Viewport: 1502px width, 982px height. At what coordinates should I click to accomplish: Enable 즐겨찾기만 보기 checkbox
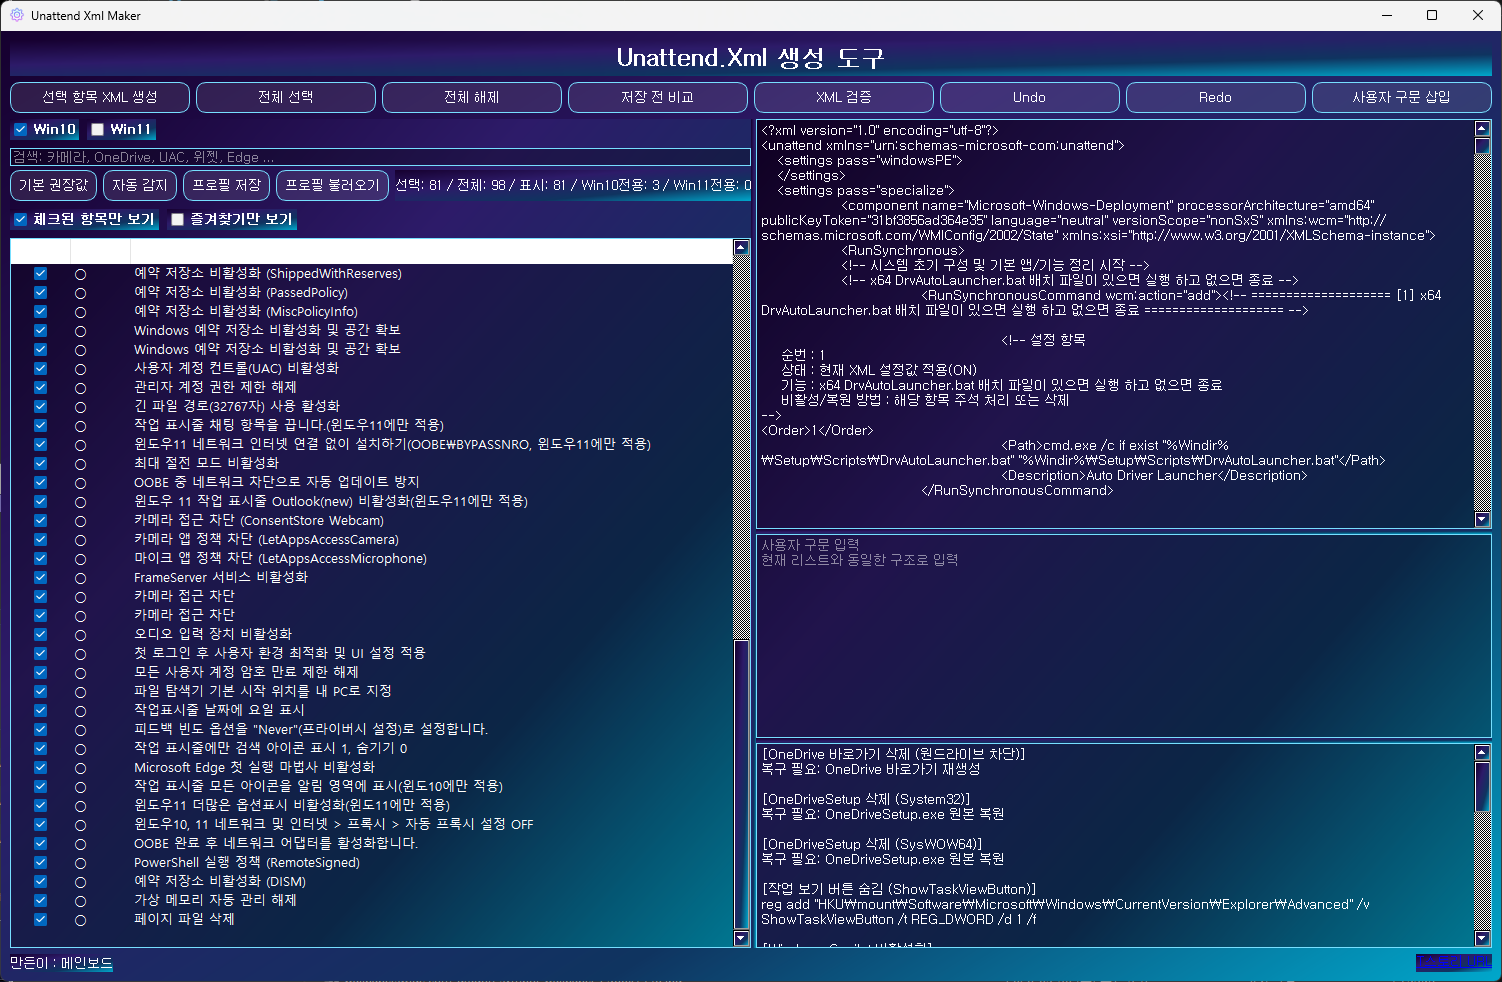(x=178, y=219)
